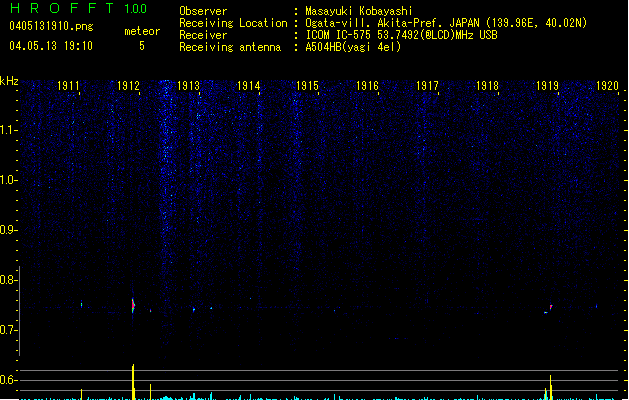
Task: Click the HROFFT 1.0.0 title text
Action: pos(78,8)
